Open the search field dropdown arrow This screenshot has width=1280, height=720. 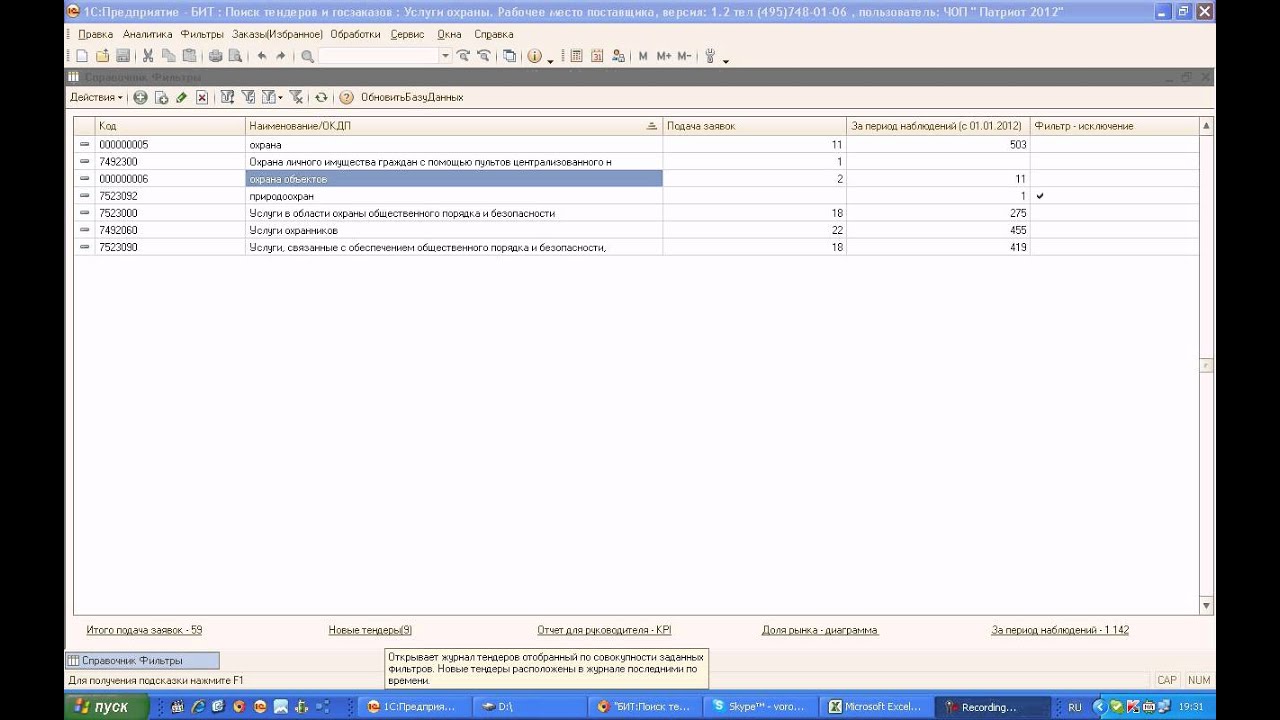tap(447, 56)
